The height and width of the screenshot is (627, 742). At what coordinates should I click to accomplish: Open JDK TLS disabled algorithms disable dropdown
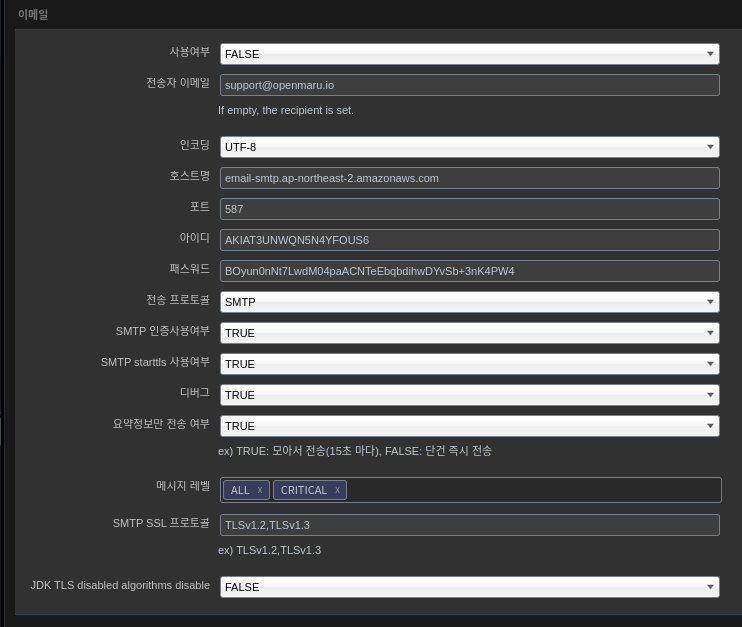469,587
